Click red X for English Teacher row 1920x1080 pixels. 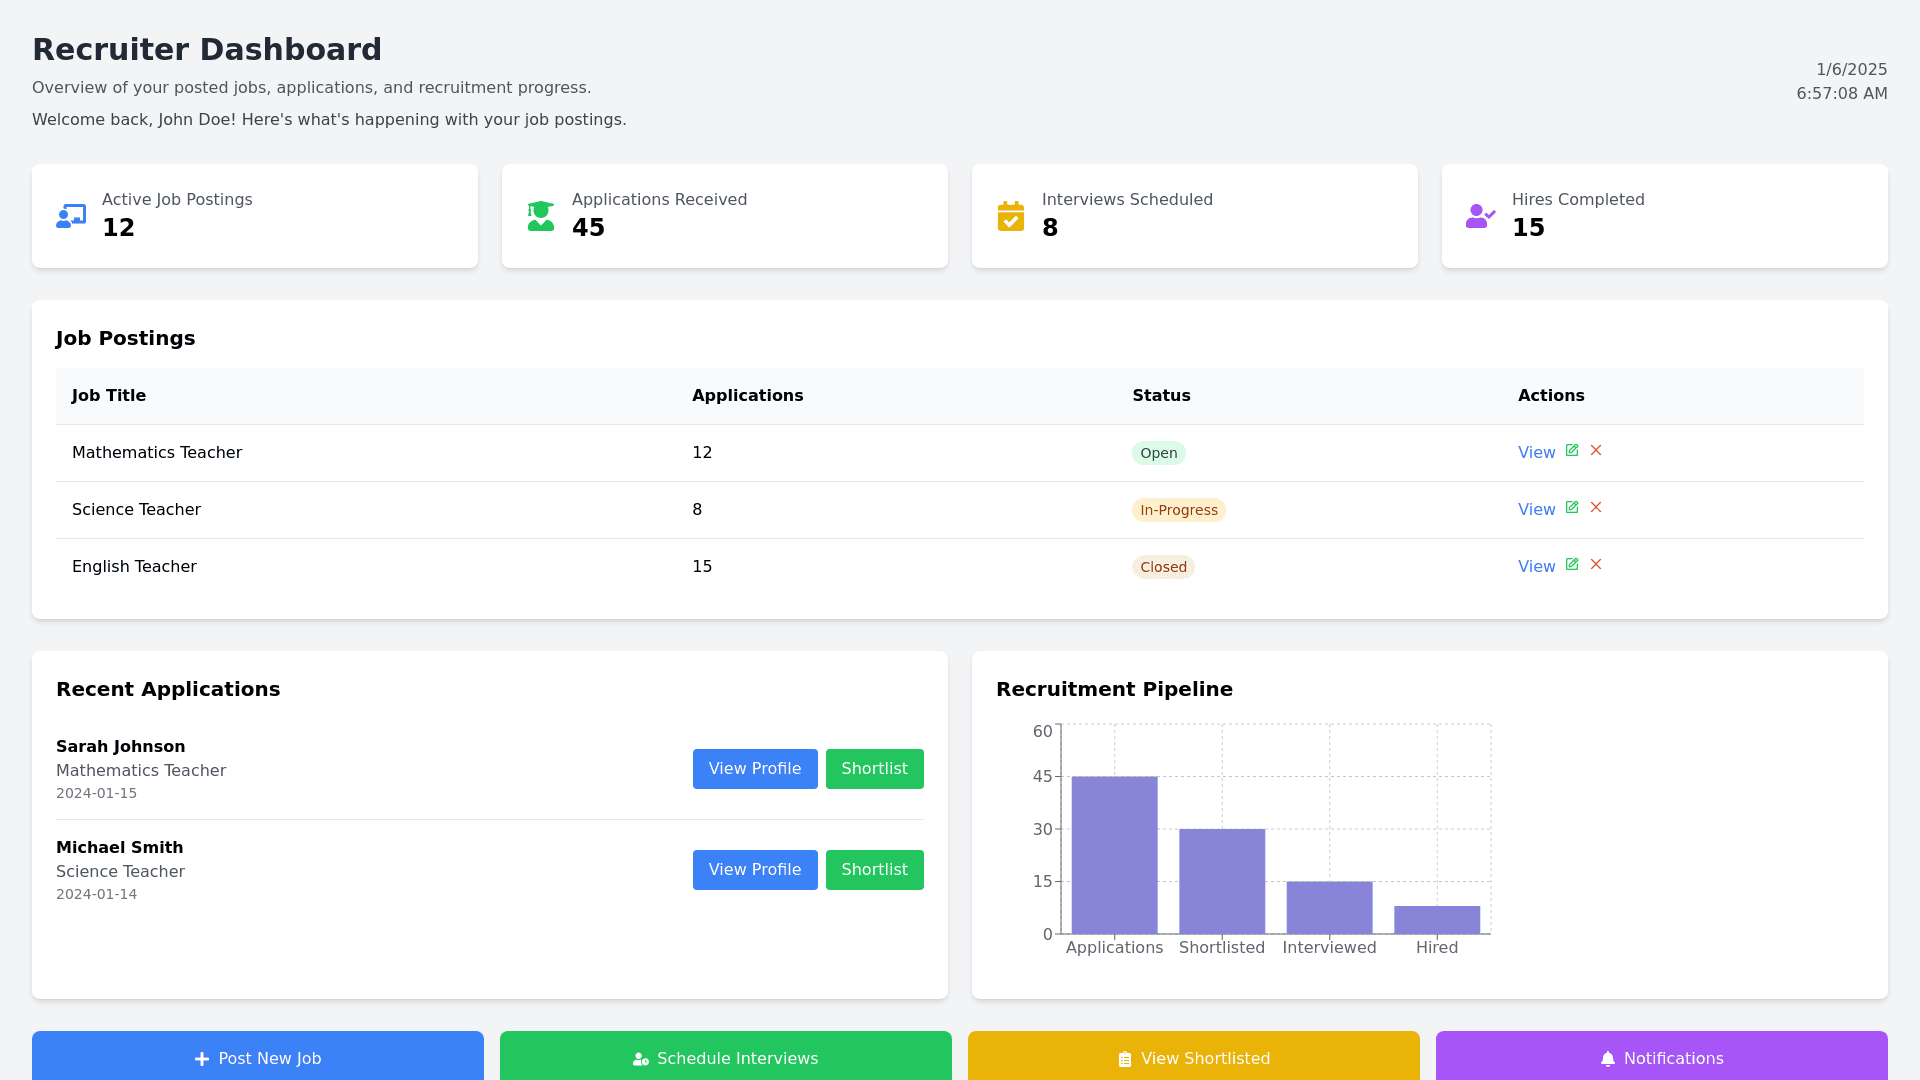pyautogui.click(x=1596, y=565)
